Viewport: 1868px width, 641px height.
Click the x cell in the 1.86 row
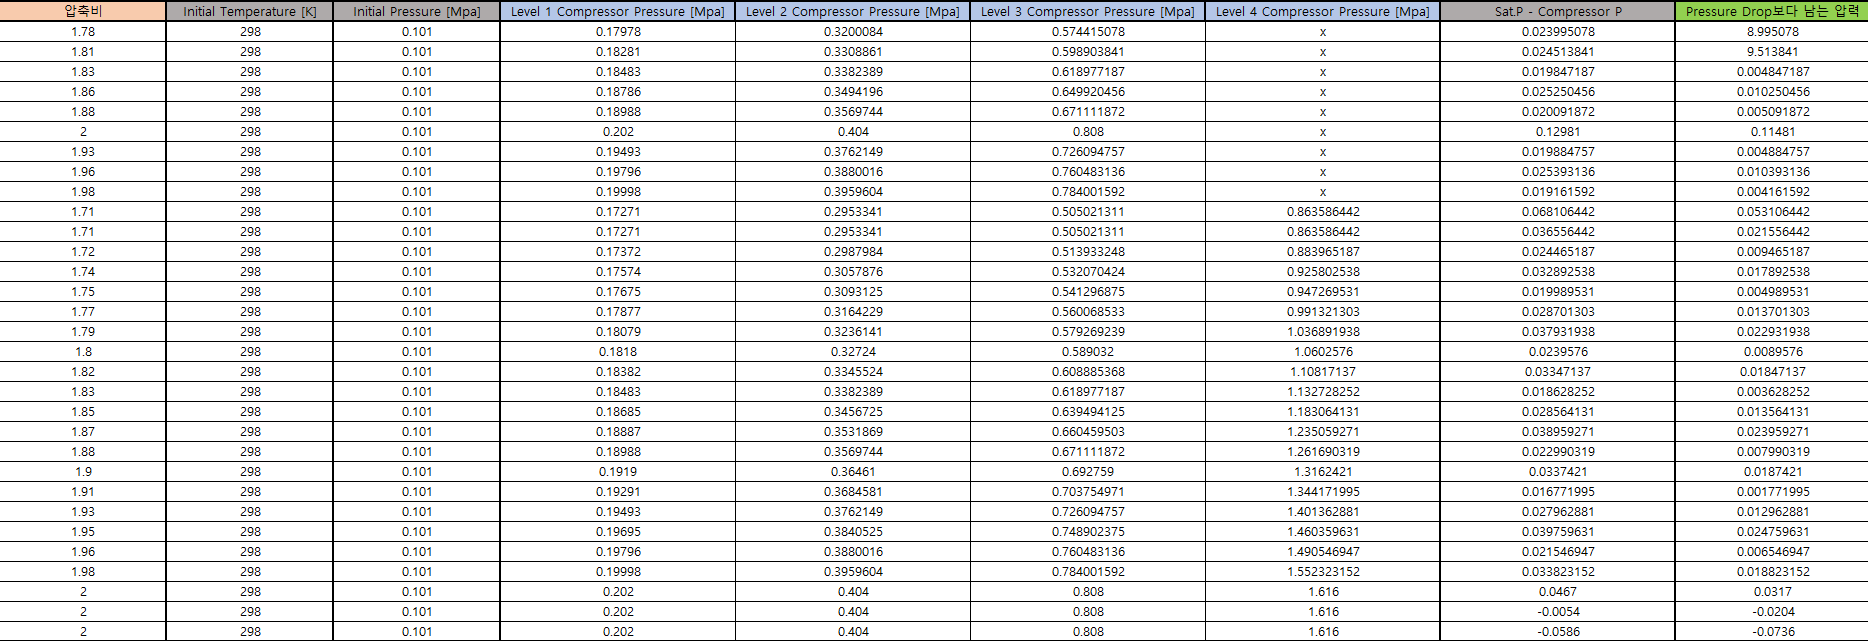click(1323, 91)
